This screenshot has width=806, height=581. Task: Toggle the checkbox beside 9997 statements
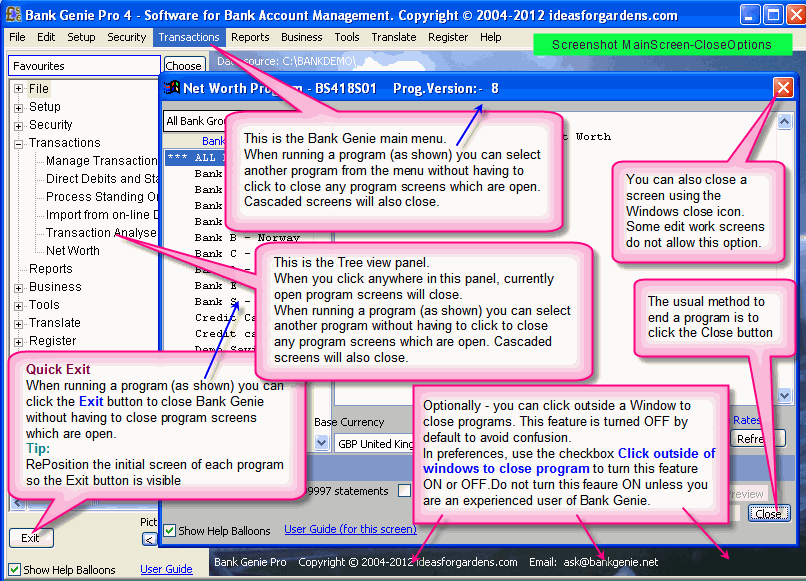[x=405, y=491]
